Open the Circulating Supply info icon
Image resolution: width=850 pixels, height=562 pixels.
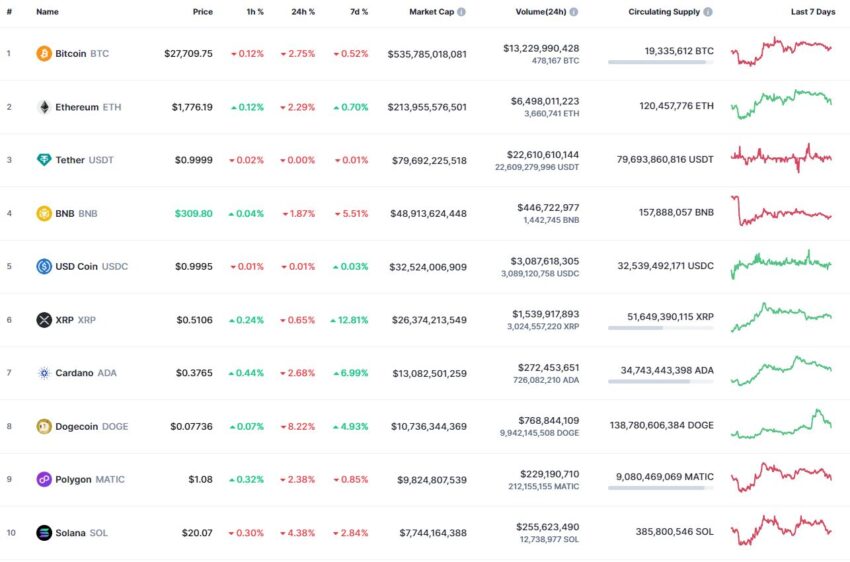tap(708, 12)
